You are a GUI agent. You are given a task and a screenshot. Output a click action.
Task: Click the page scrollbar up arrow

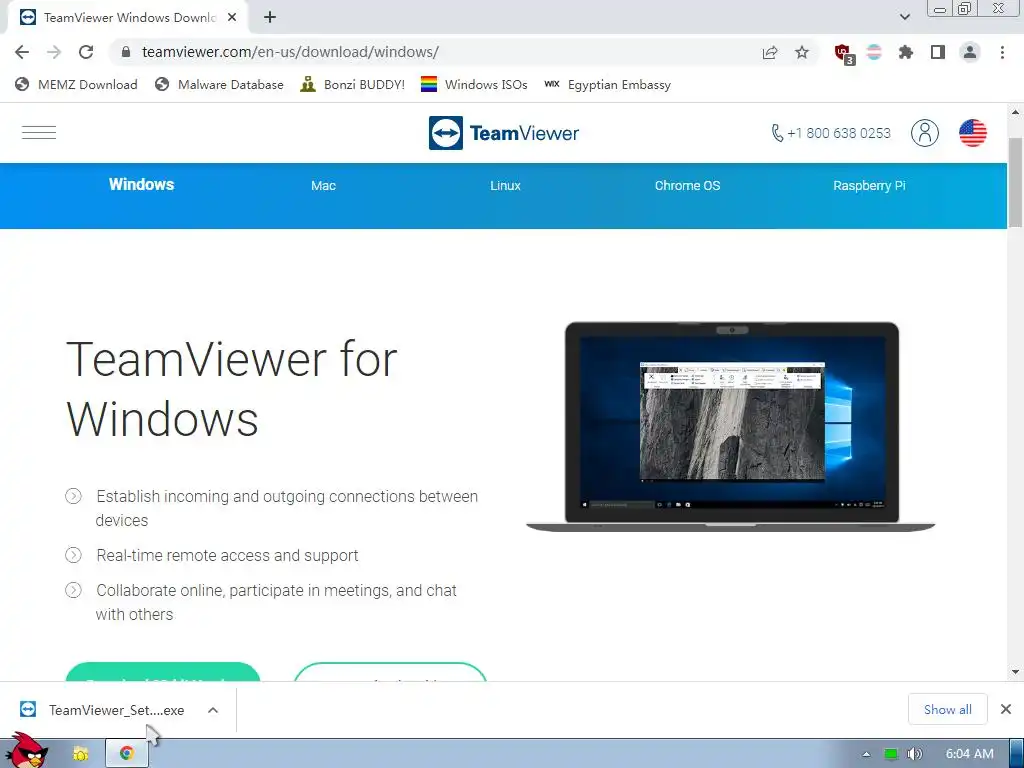coord(1016,112)
